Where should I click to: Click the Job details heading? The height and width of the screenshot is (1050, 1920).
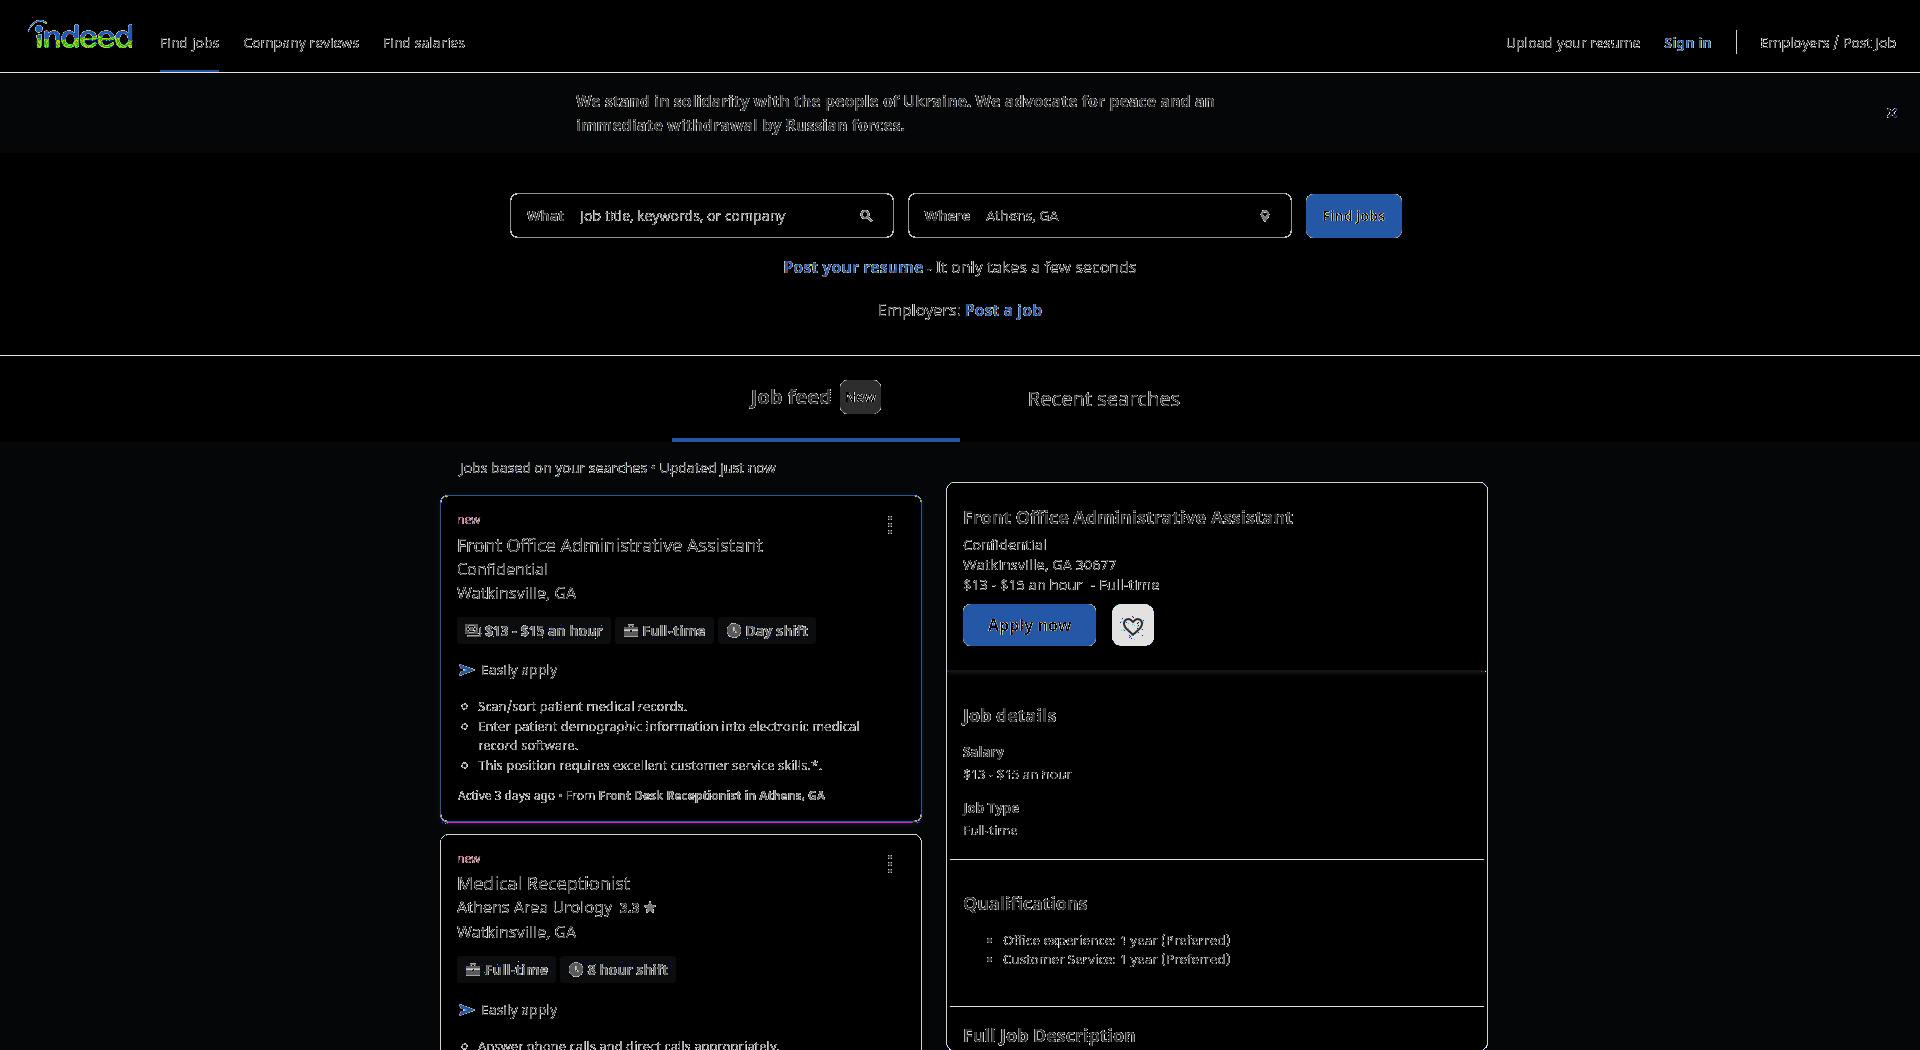tap(1009, 716)
